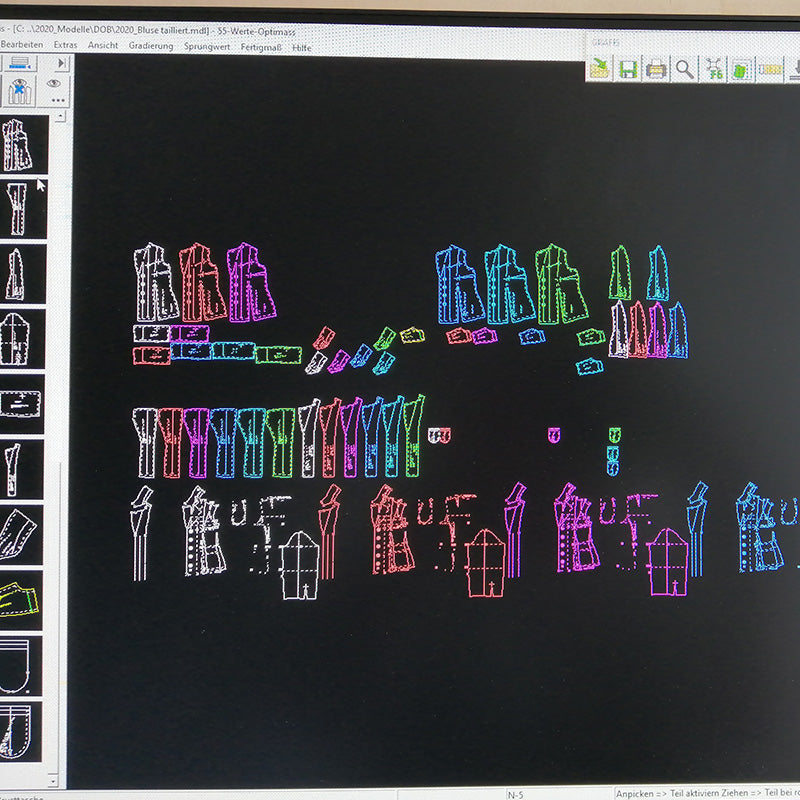
Task: Click the crossed-out eye pattern icon
Action: tap(17, 91)
